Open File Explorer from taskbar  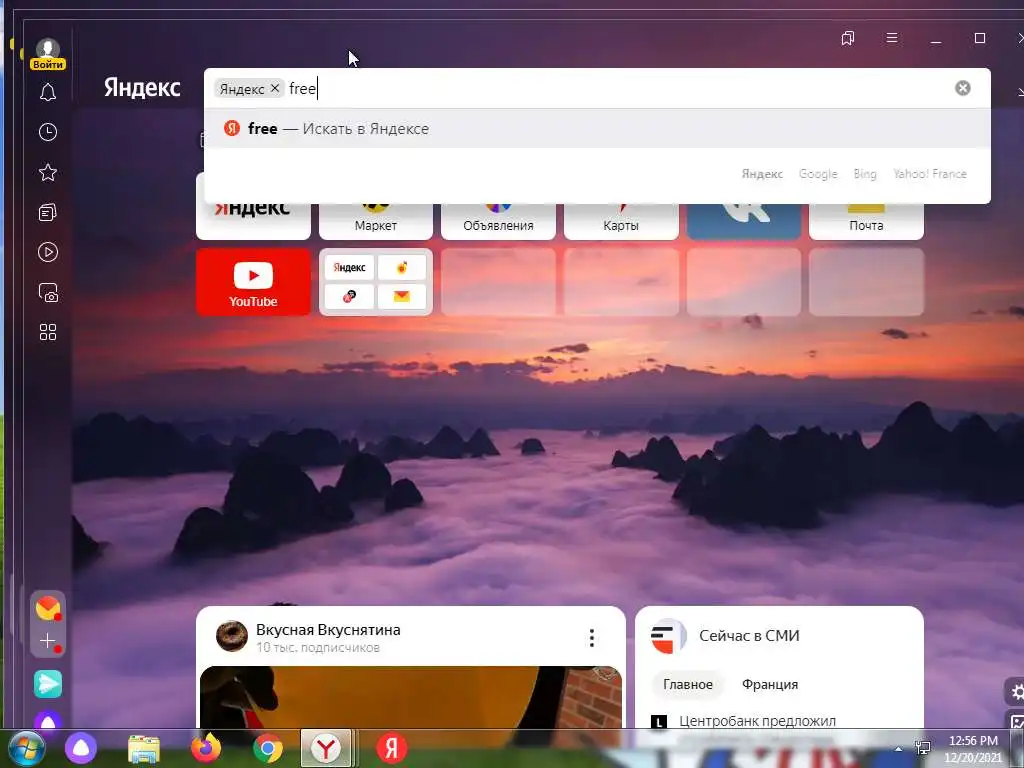tap(144, 748)
